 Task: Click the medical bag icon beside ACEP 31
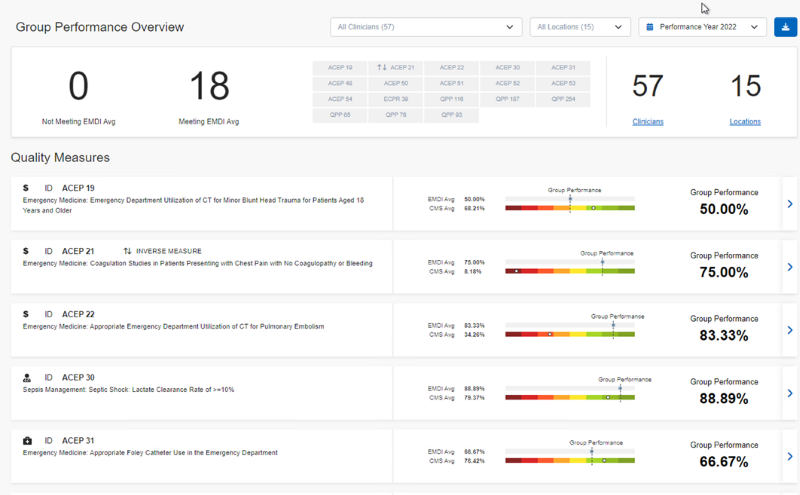pos(27,441)
